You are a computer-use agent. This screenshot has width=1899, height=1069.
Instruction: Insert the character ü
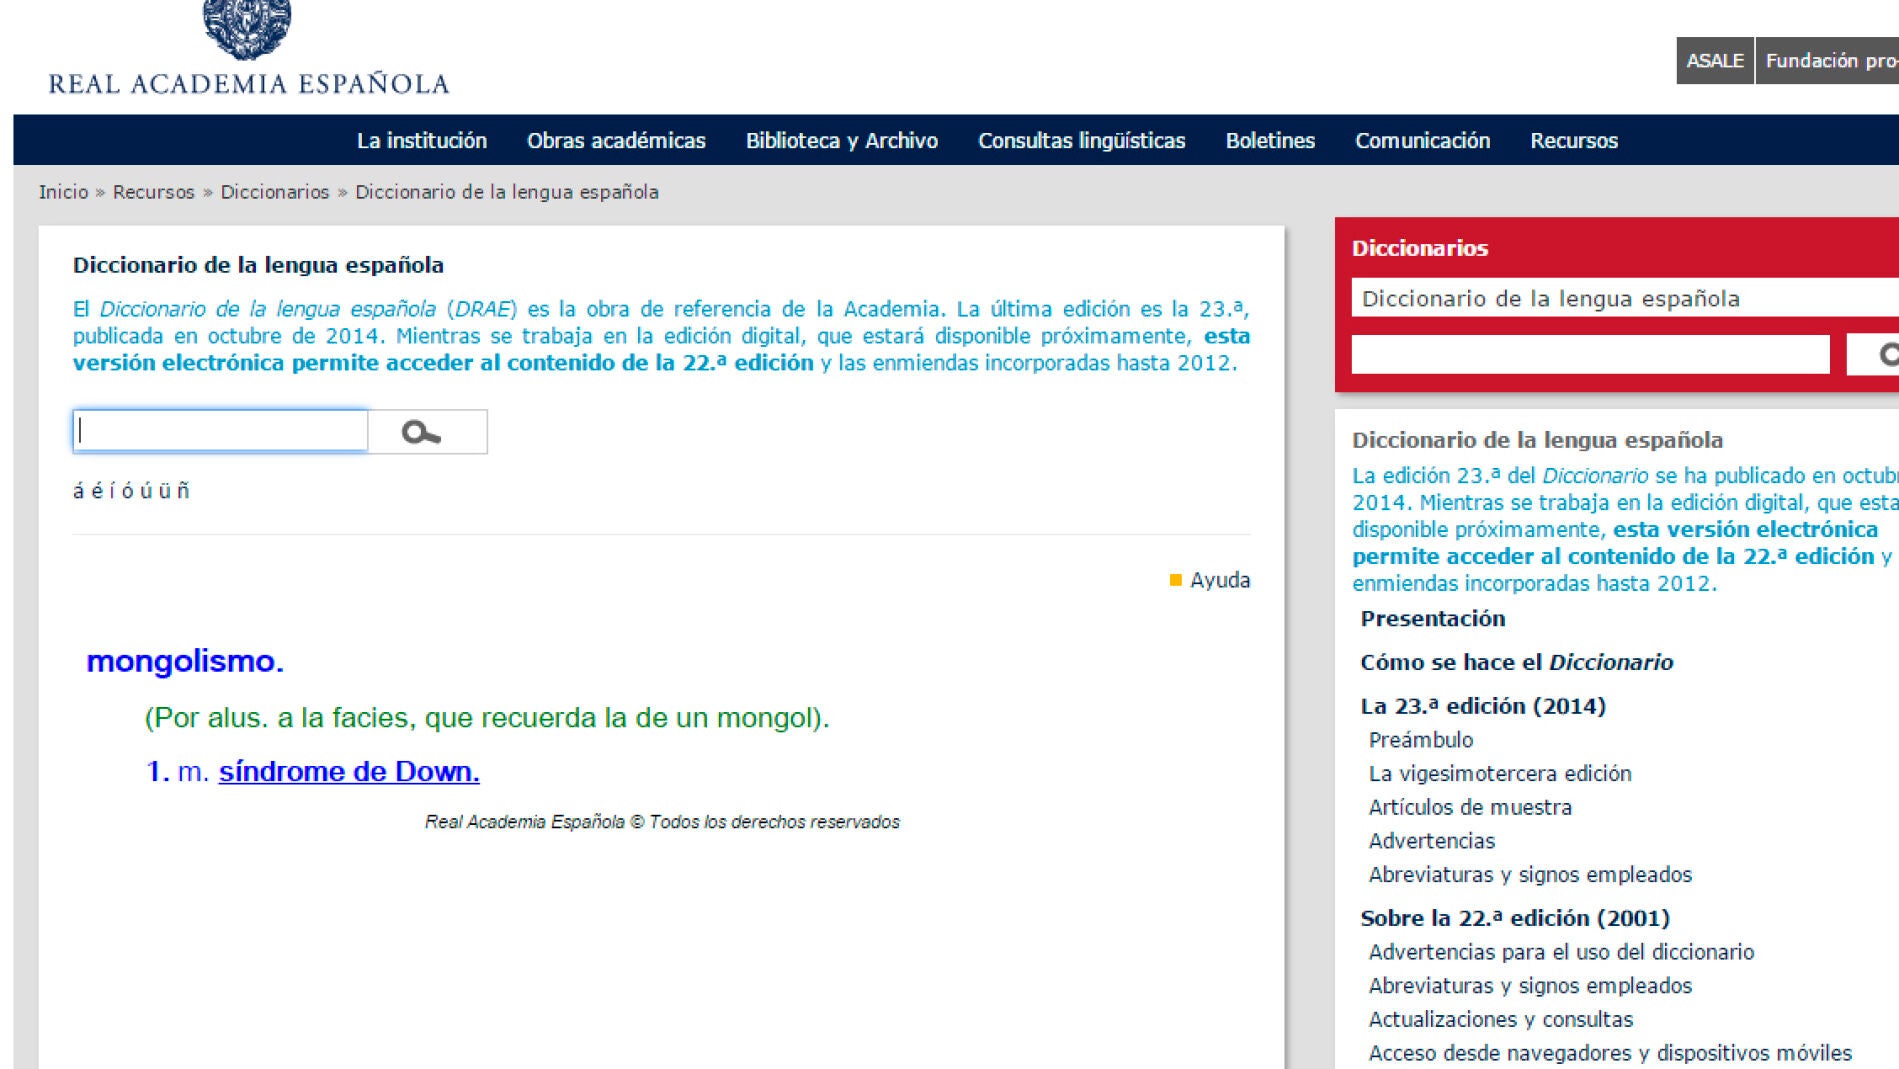[163, 489]
